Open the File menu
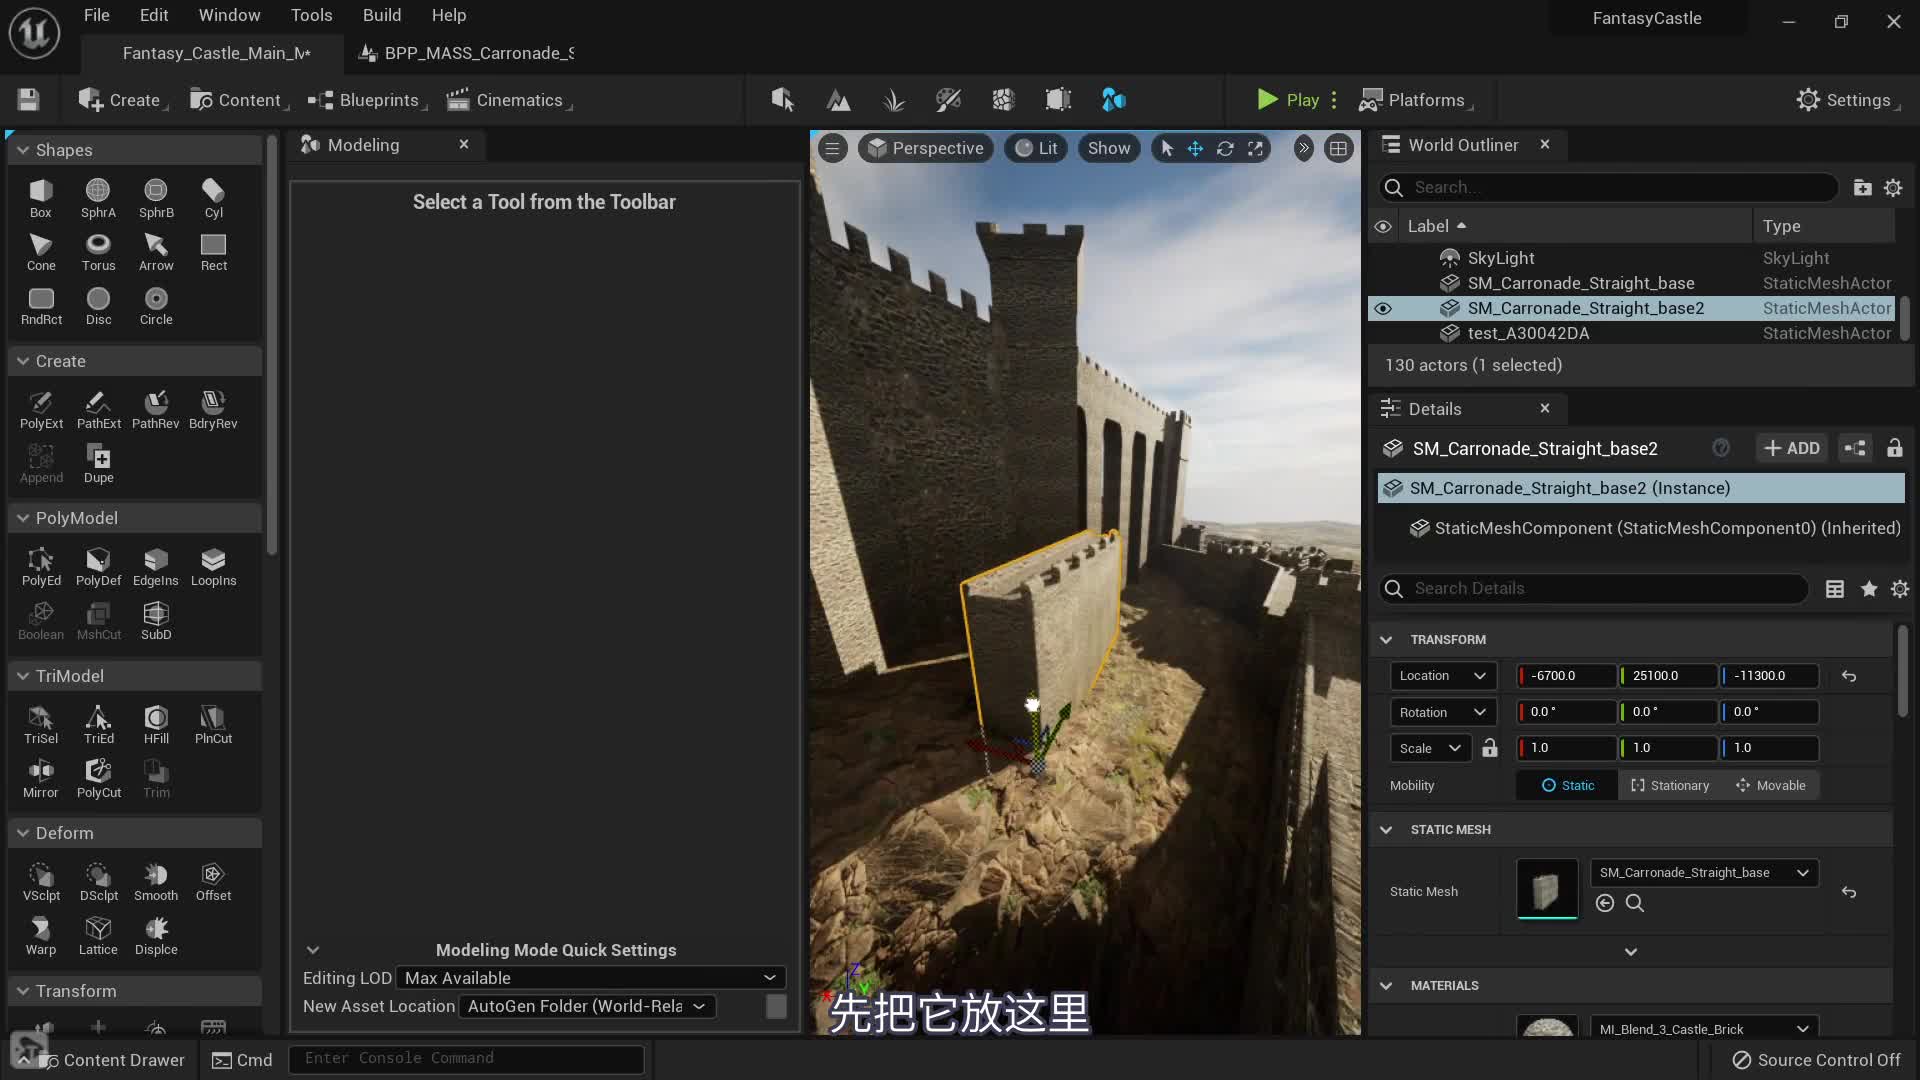The height and width of the screenshot is (1080, 1920). (x=97, y=15)
